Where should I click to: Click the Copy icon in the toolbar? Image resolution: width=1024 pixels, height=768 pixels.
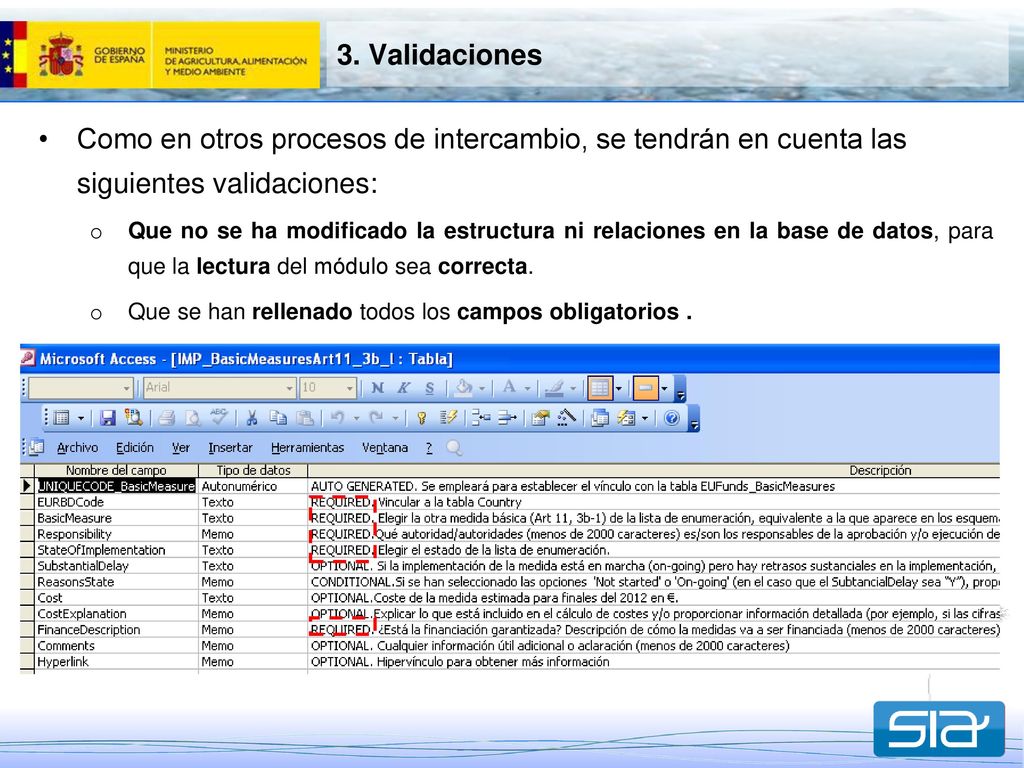[x=278, y=418]
